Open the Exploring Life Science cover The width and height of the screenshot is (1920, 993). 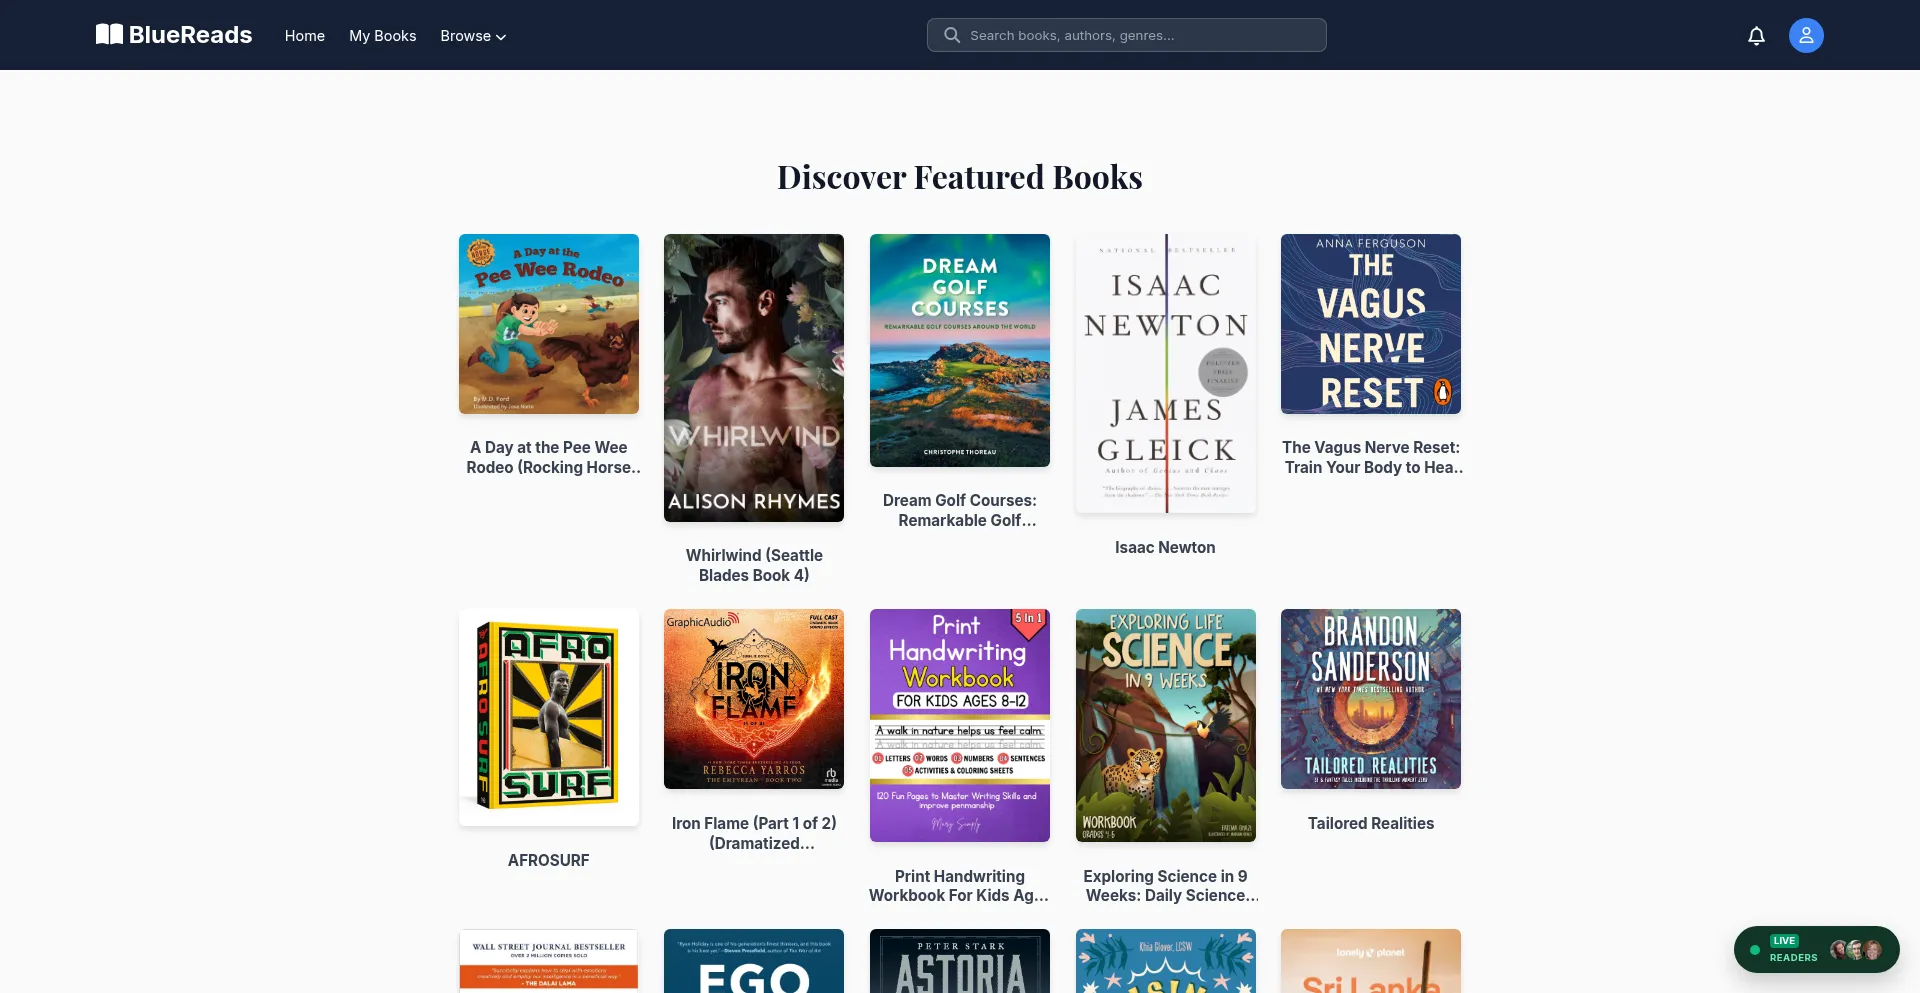(1166, 725)
